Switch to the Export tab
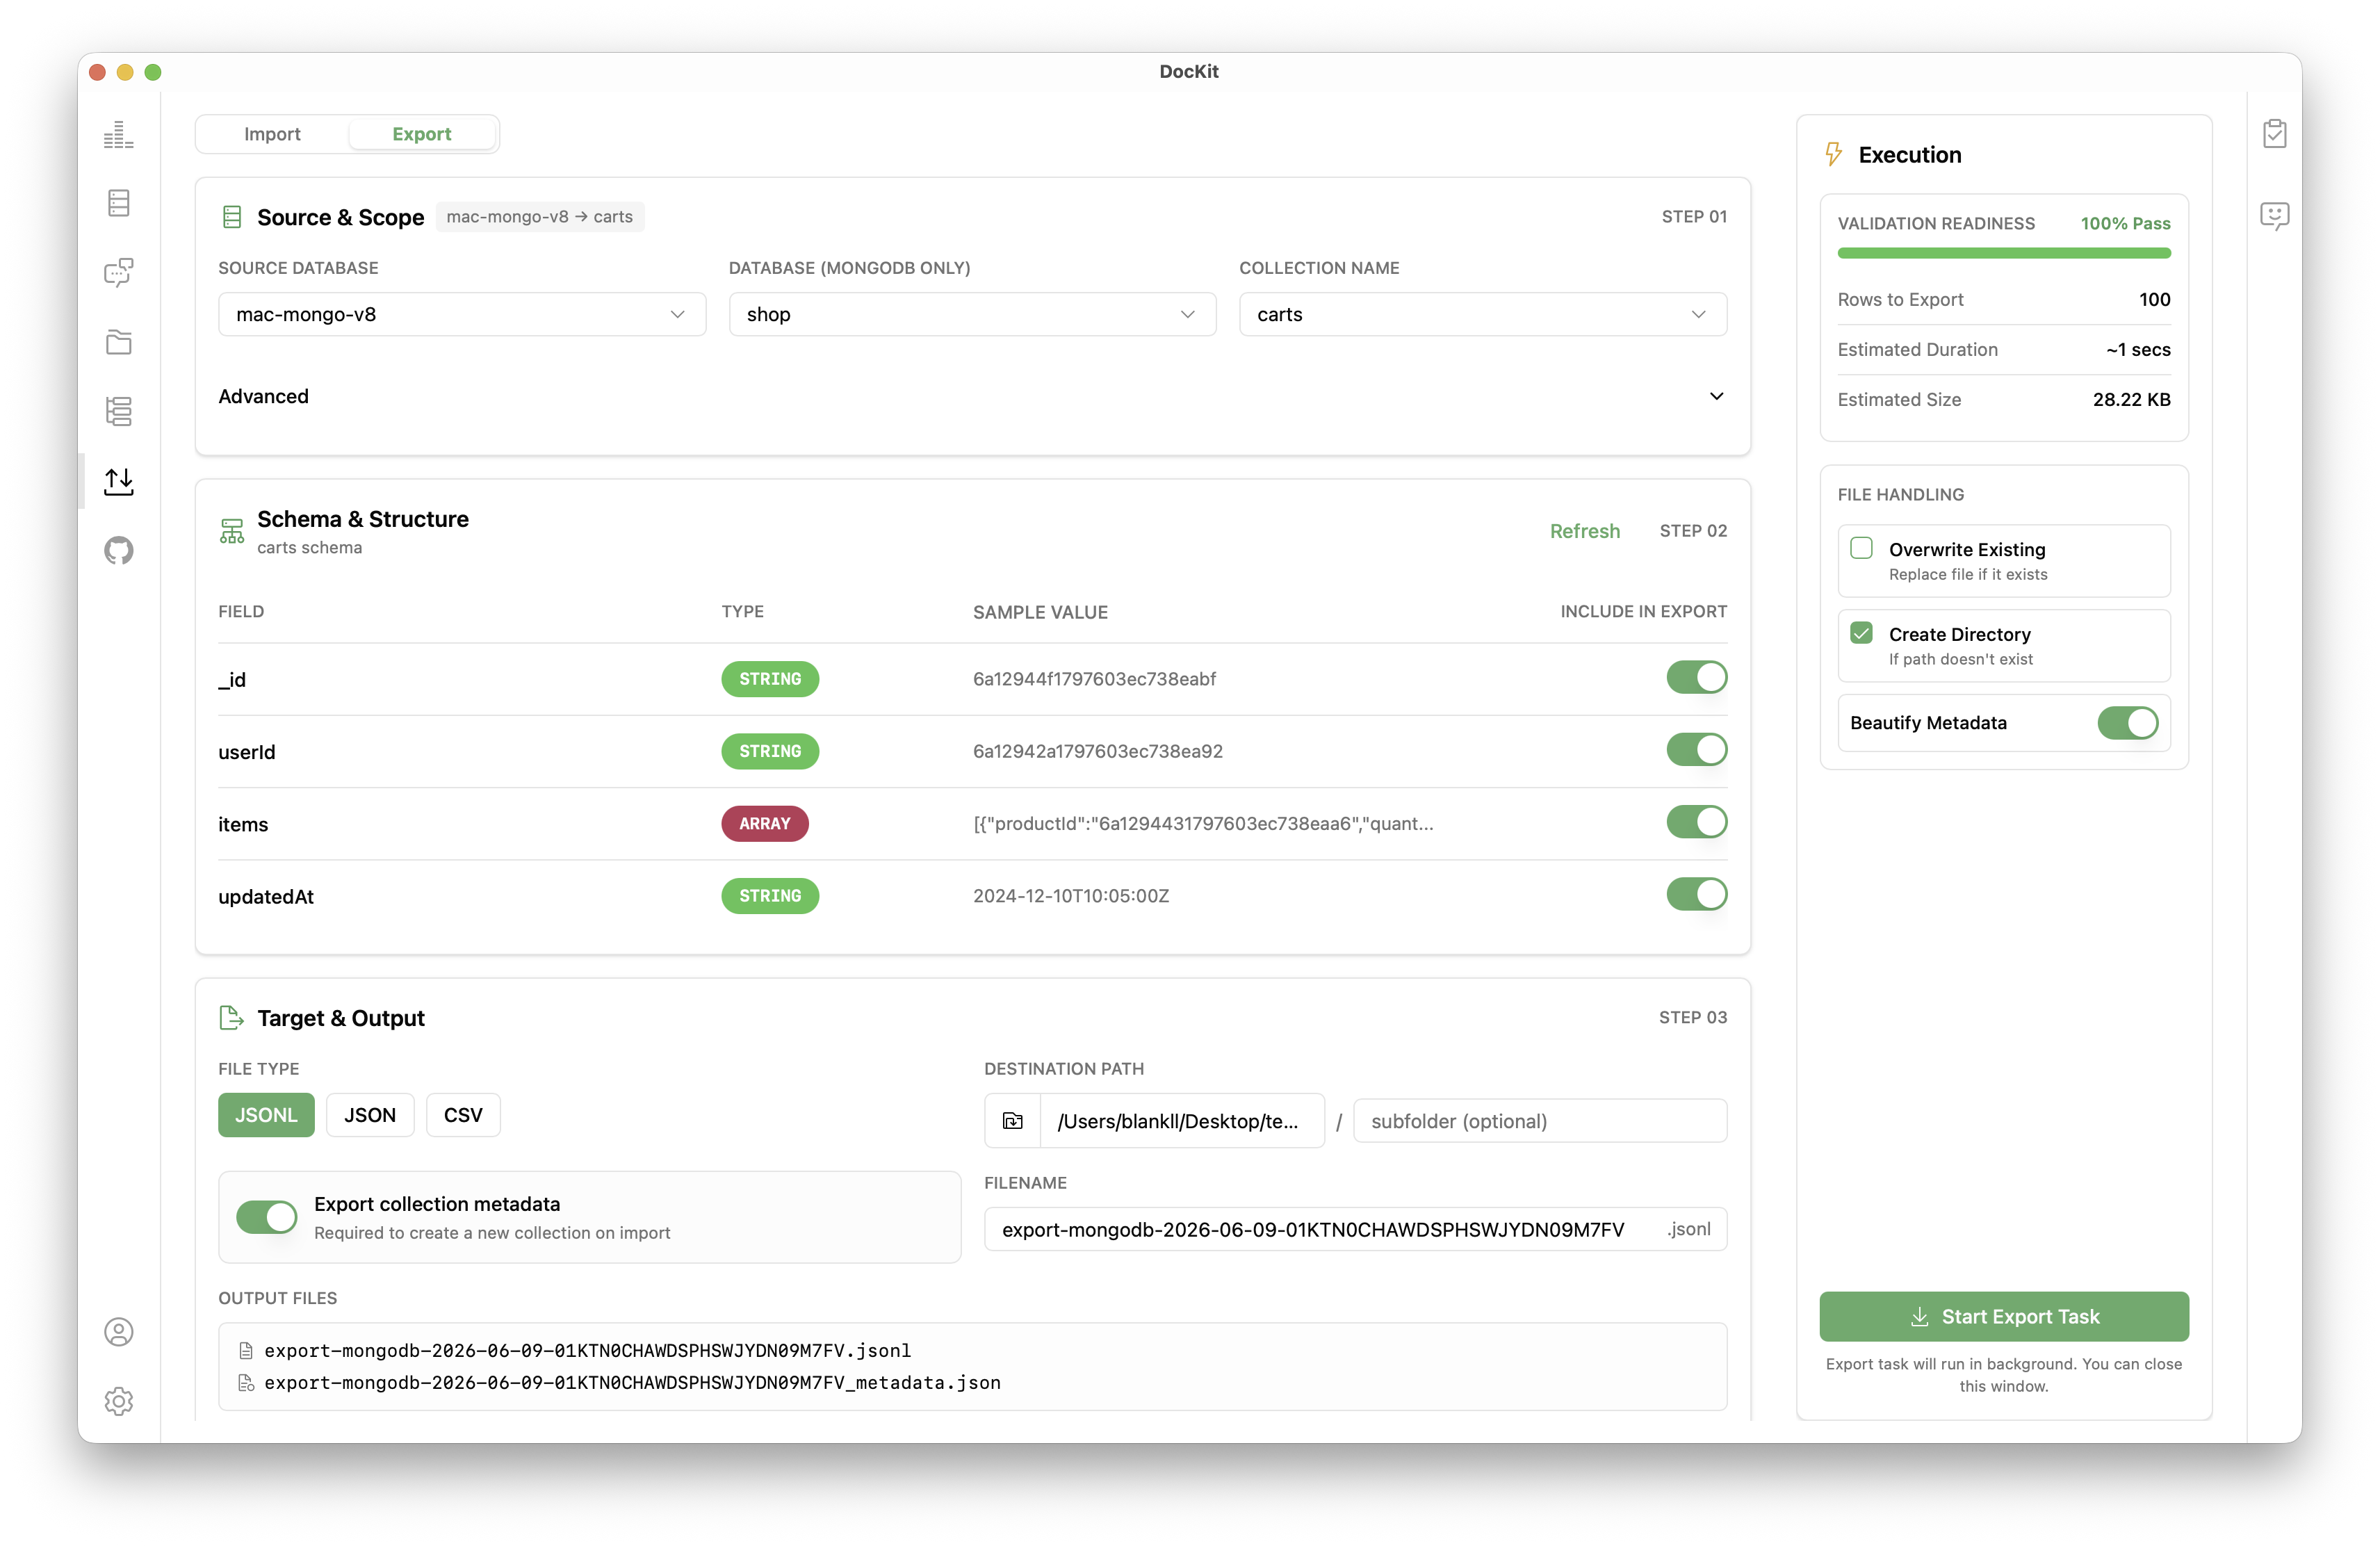 click(421, 134)
